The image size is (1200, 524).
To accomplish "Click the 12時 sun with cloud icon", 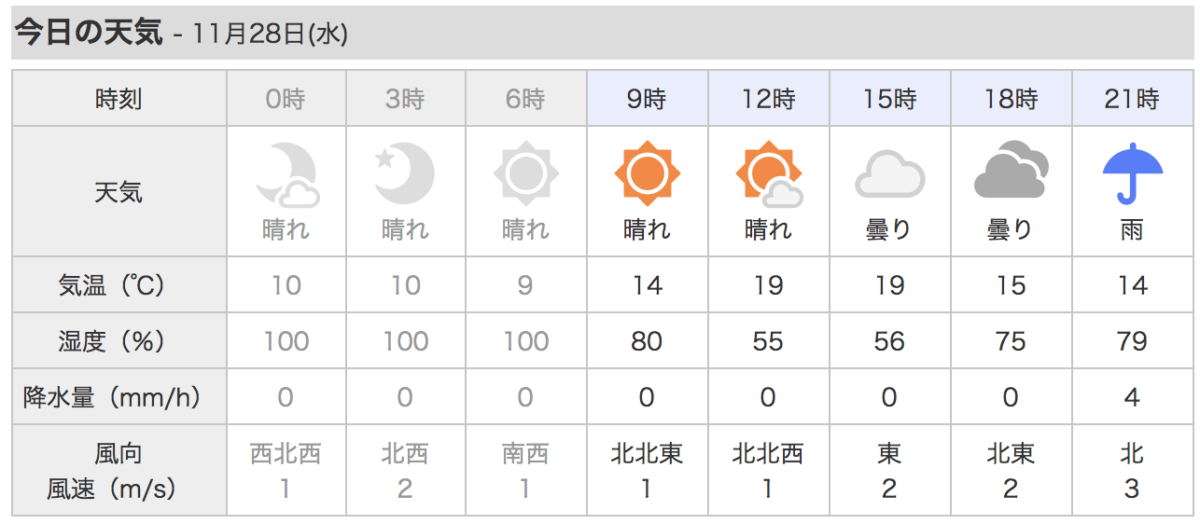I will click(768, 174).
